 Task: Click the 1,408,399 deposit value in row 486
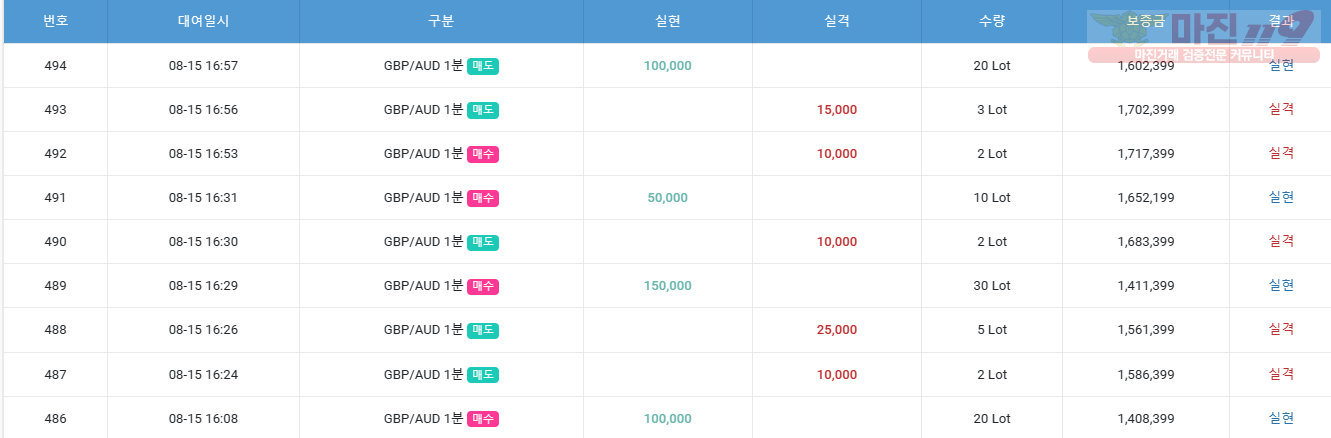pyautogui.click(x=1146, y=419)
